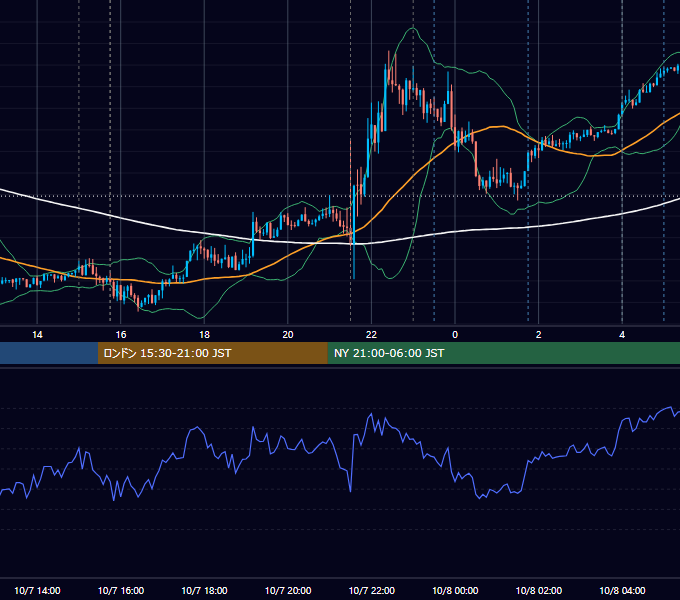Click the 10/8 02:00 time label
The width and height of the screenshot is (680, 600).
(x=539, y=590)
